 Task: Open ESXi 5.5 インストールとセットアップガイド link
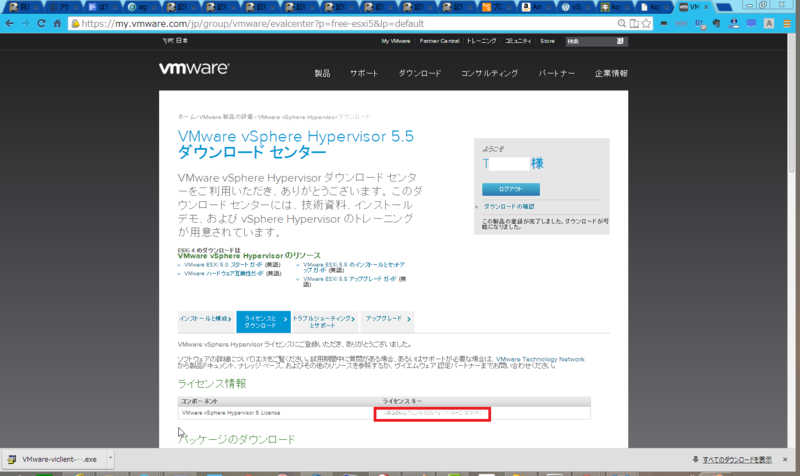pos(354,267)
